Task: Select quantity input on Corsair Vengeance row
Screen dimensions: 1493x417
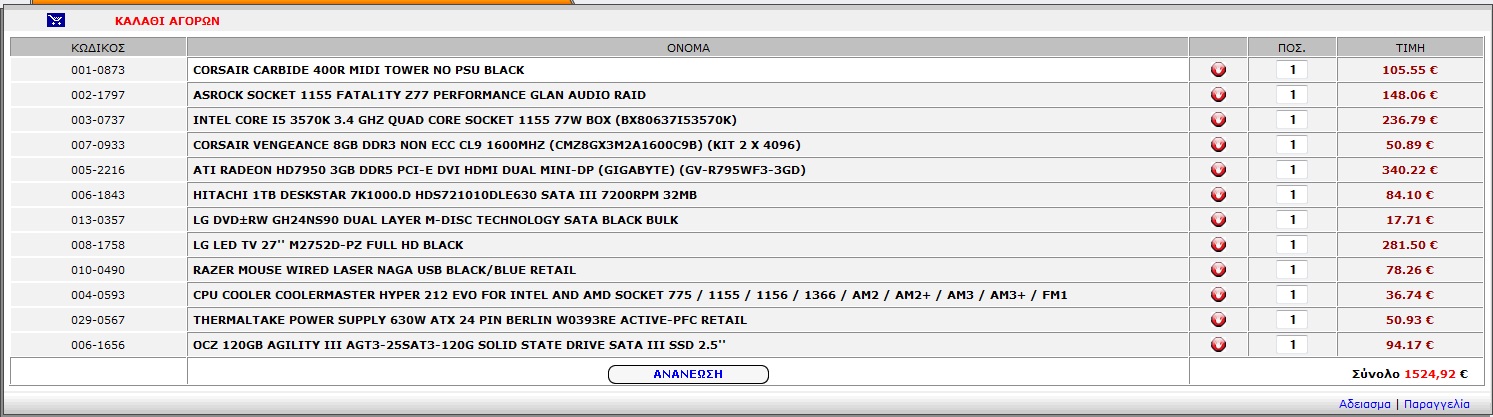Action: tap(1292, 145)
